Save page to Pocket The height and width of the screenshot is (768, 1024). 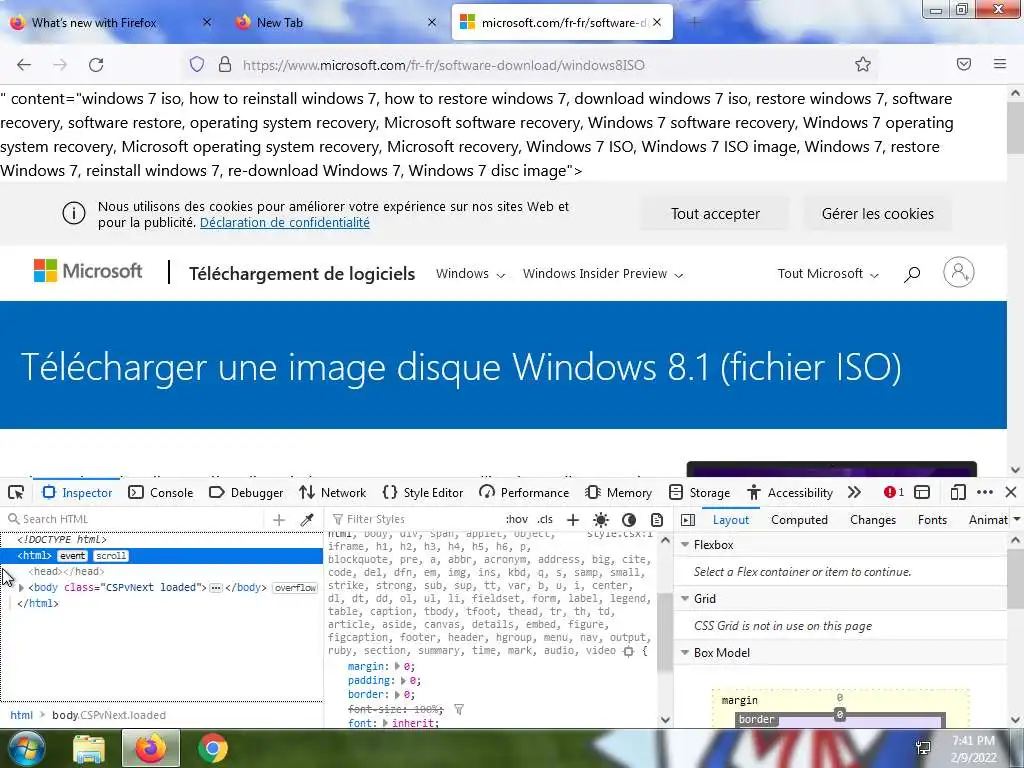click(964, 64)
